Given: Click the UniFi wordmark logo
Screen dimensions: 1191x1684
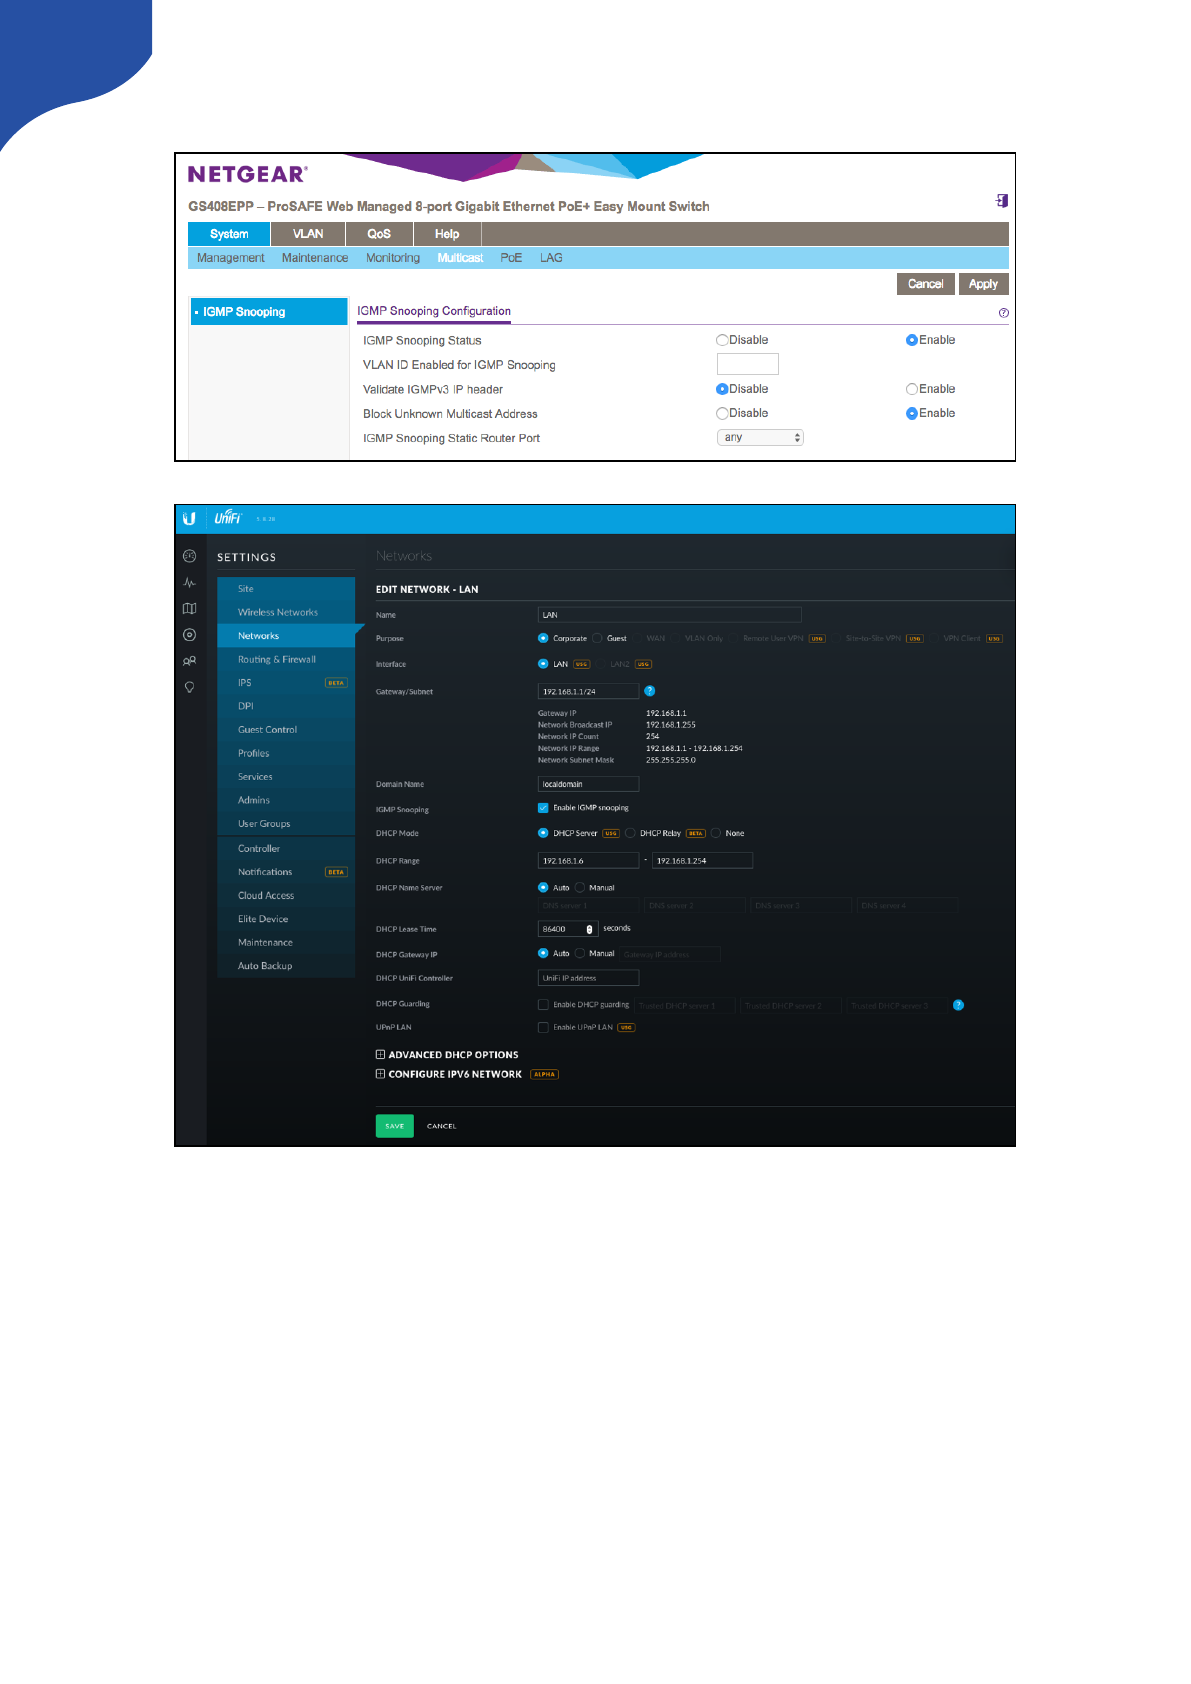Looking at the screenshot, I should coord(228,518).
